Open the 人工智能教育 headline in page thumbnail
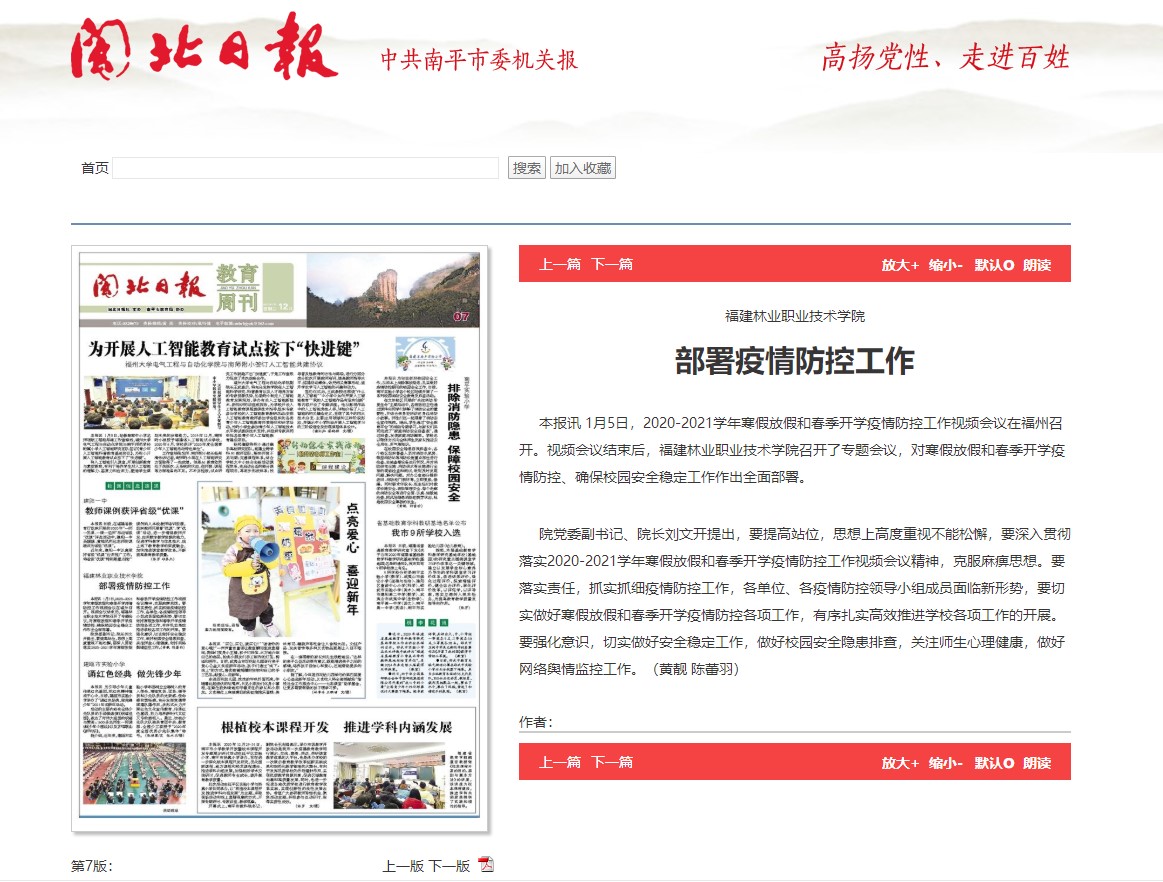 click(225, 349)
